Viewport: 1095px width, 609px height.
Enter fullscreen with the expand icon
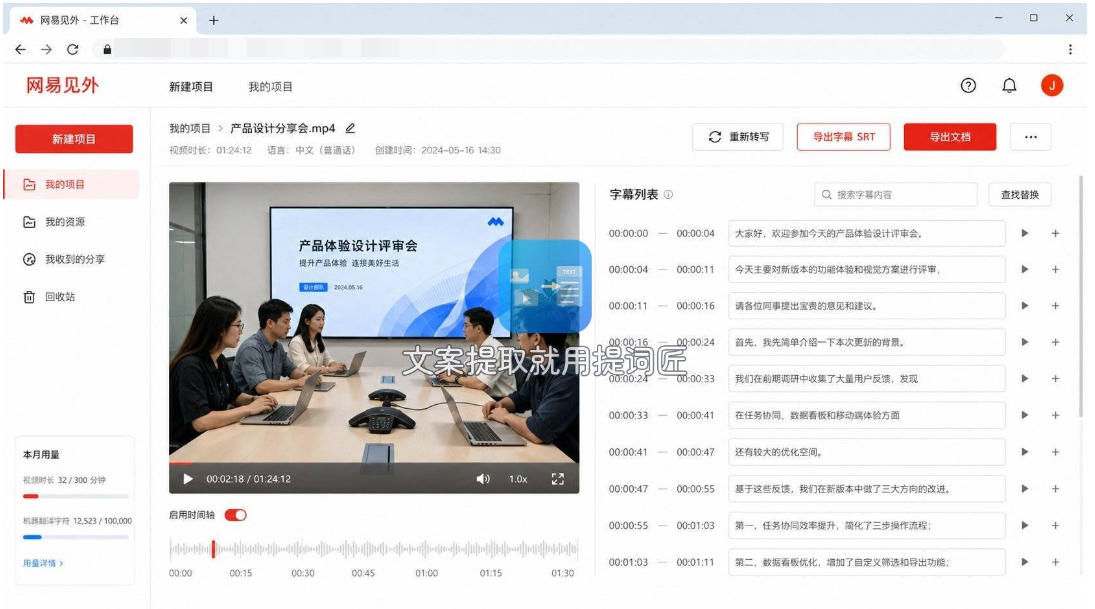coord(557,479)
